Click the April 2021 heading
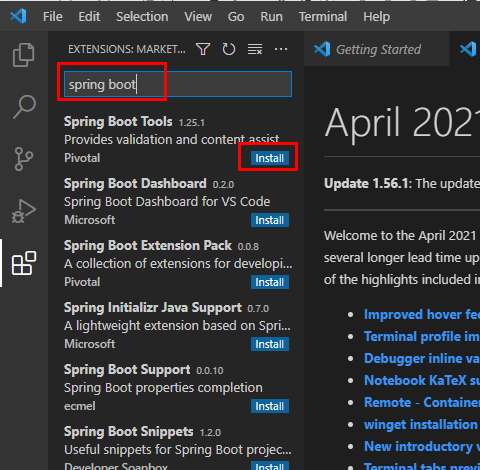The height and width of the screenshot is (470, 480). (402, 123)
